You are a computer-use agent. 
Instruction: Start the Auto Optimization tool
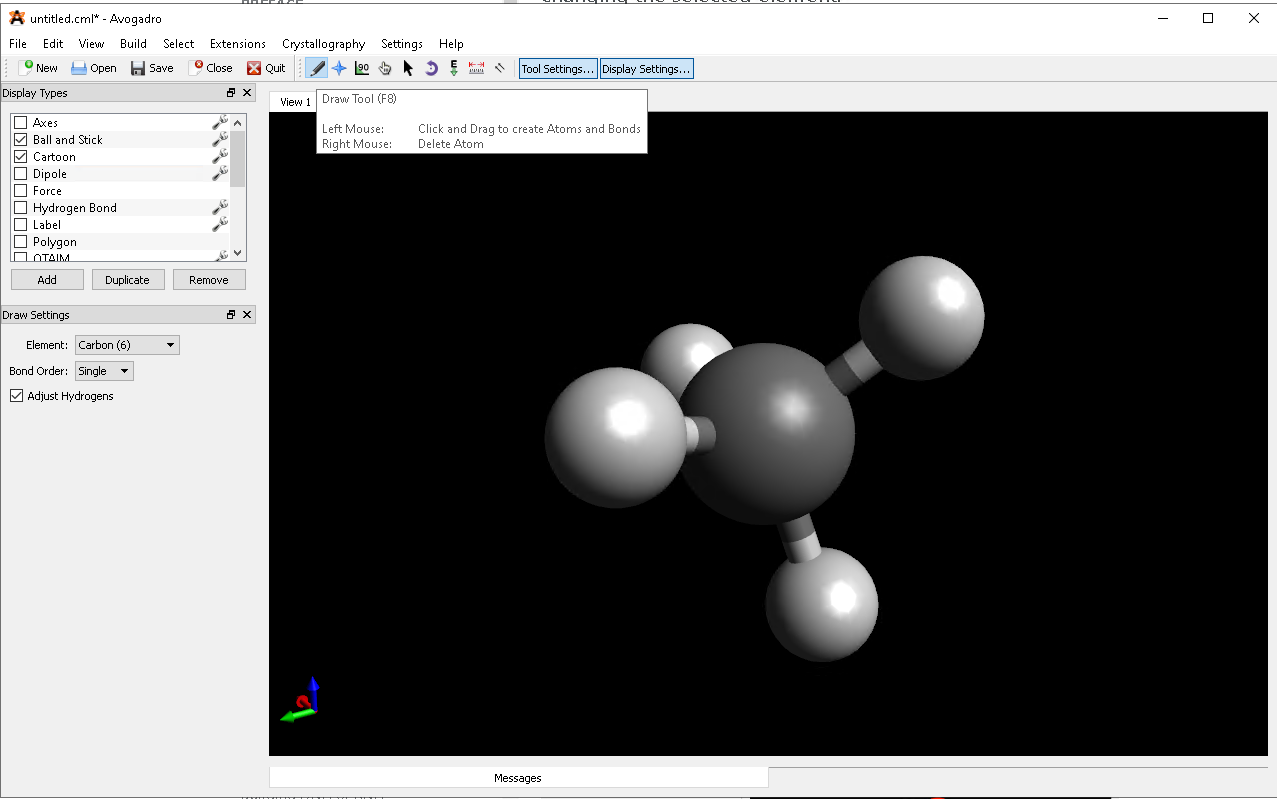pyautogui.click(x=454, y=68)
